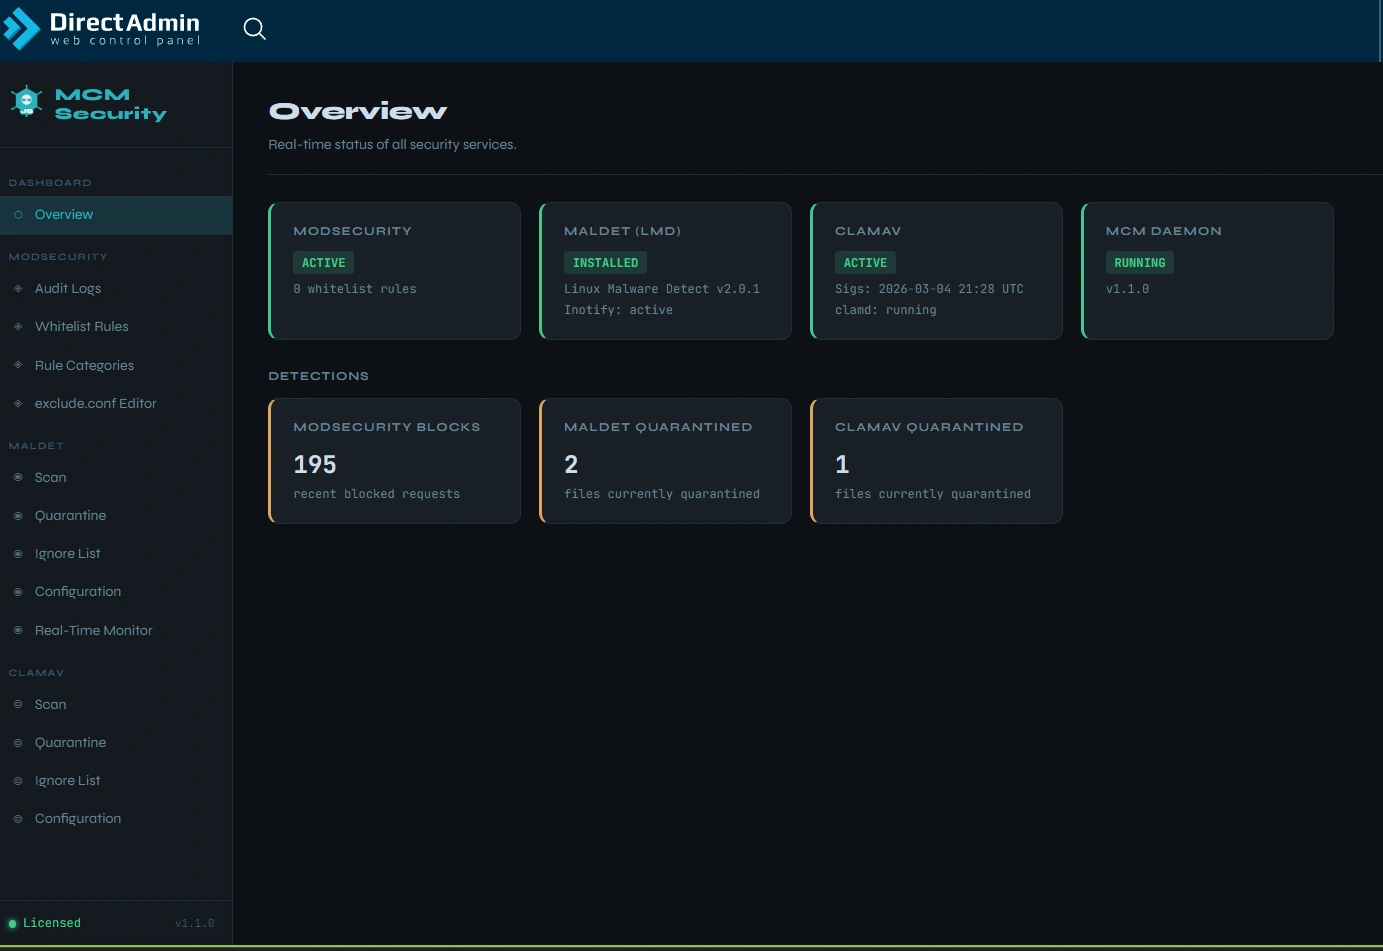1383x951 pixels.
Task: Click the ClamAV ACTIVE badge
Action: click(865, 263)
